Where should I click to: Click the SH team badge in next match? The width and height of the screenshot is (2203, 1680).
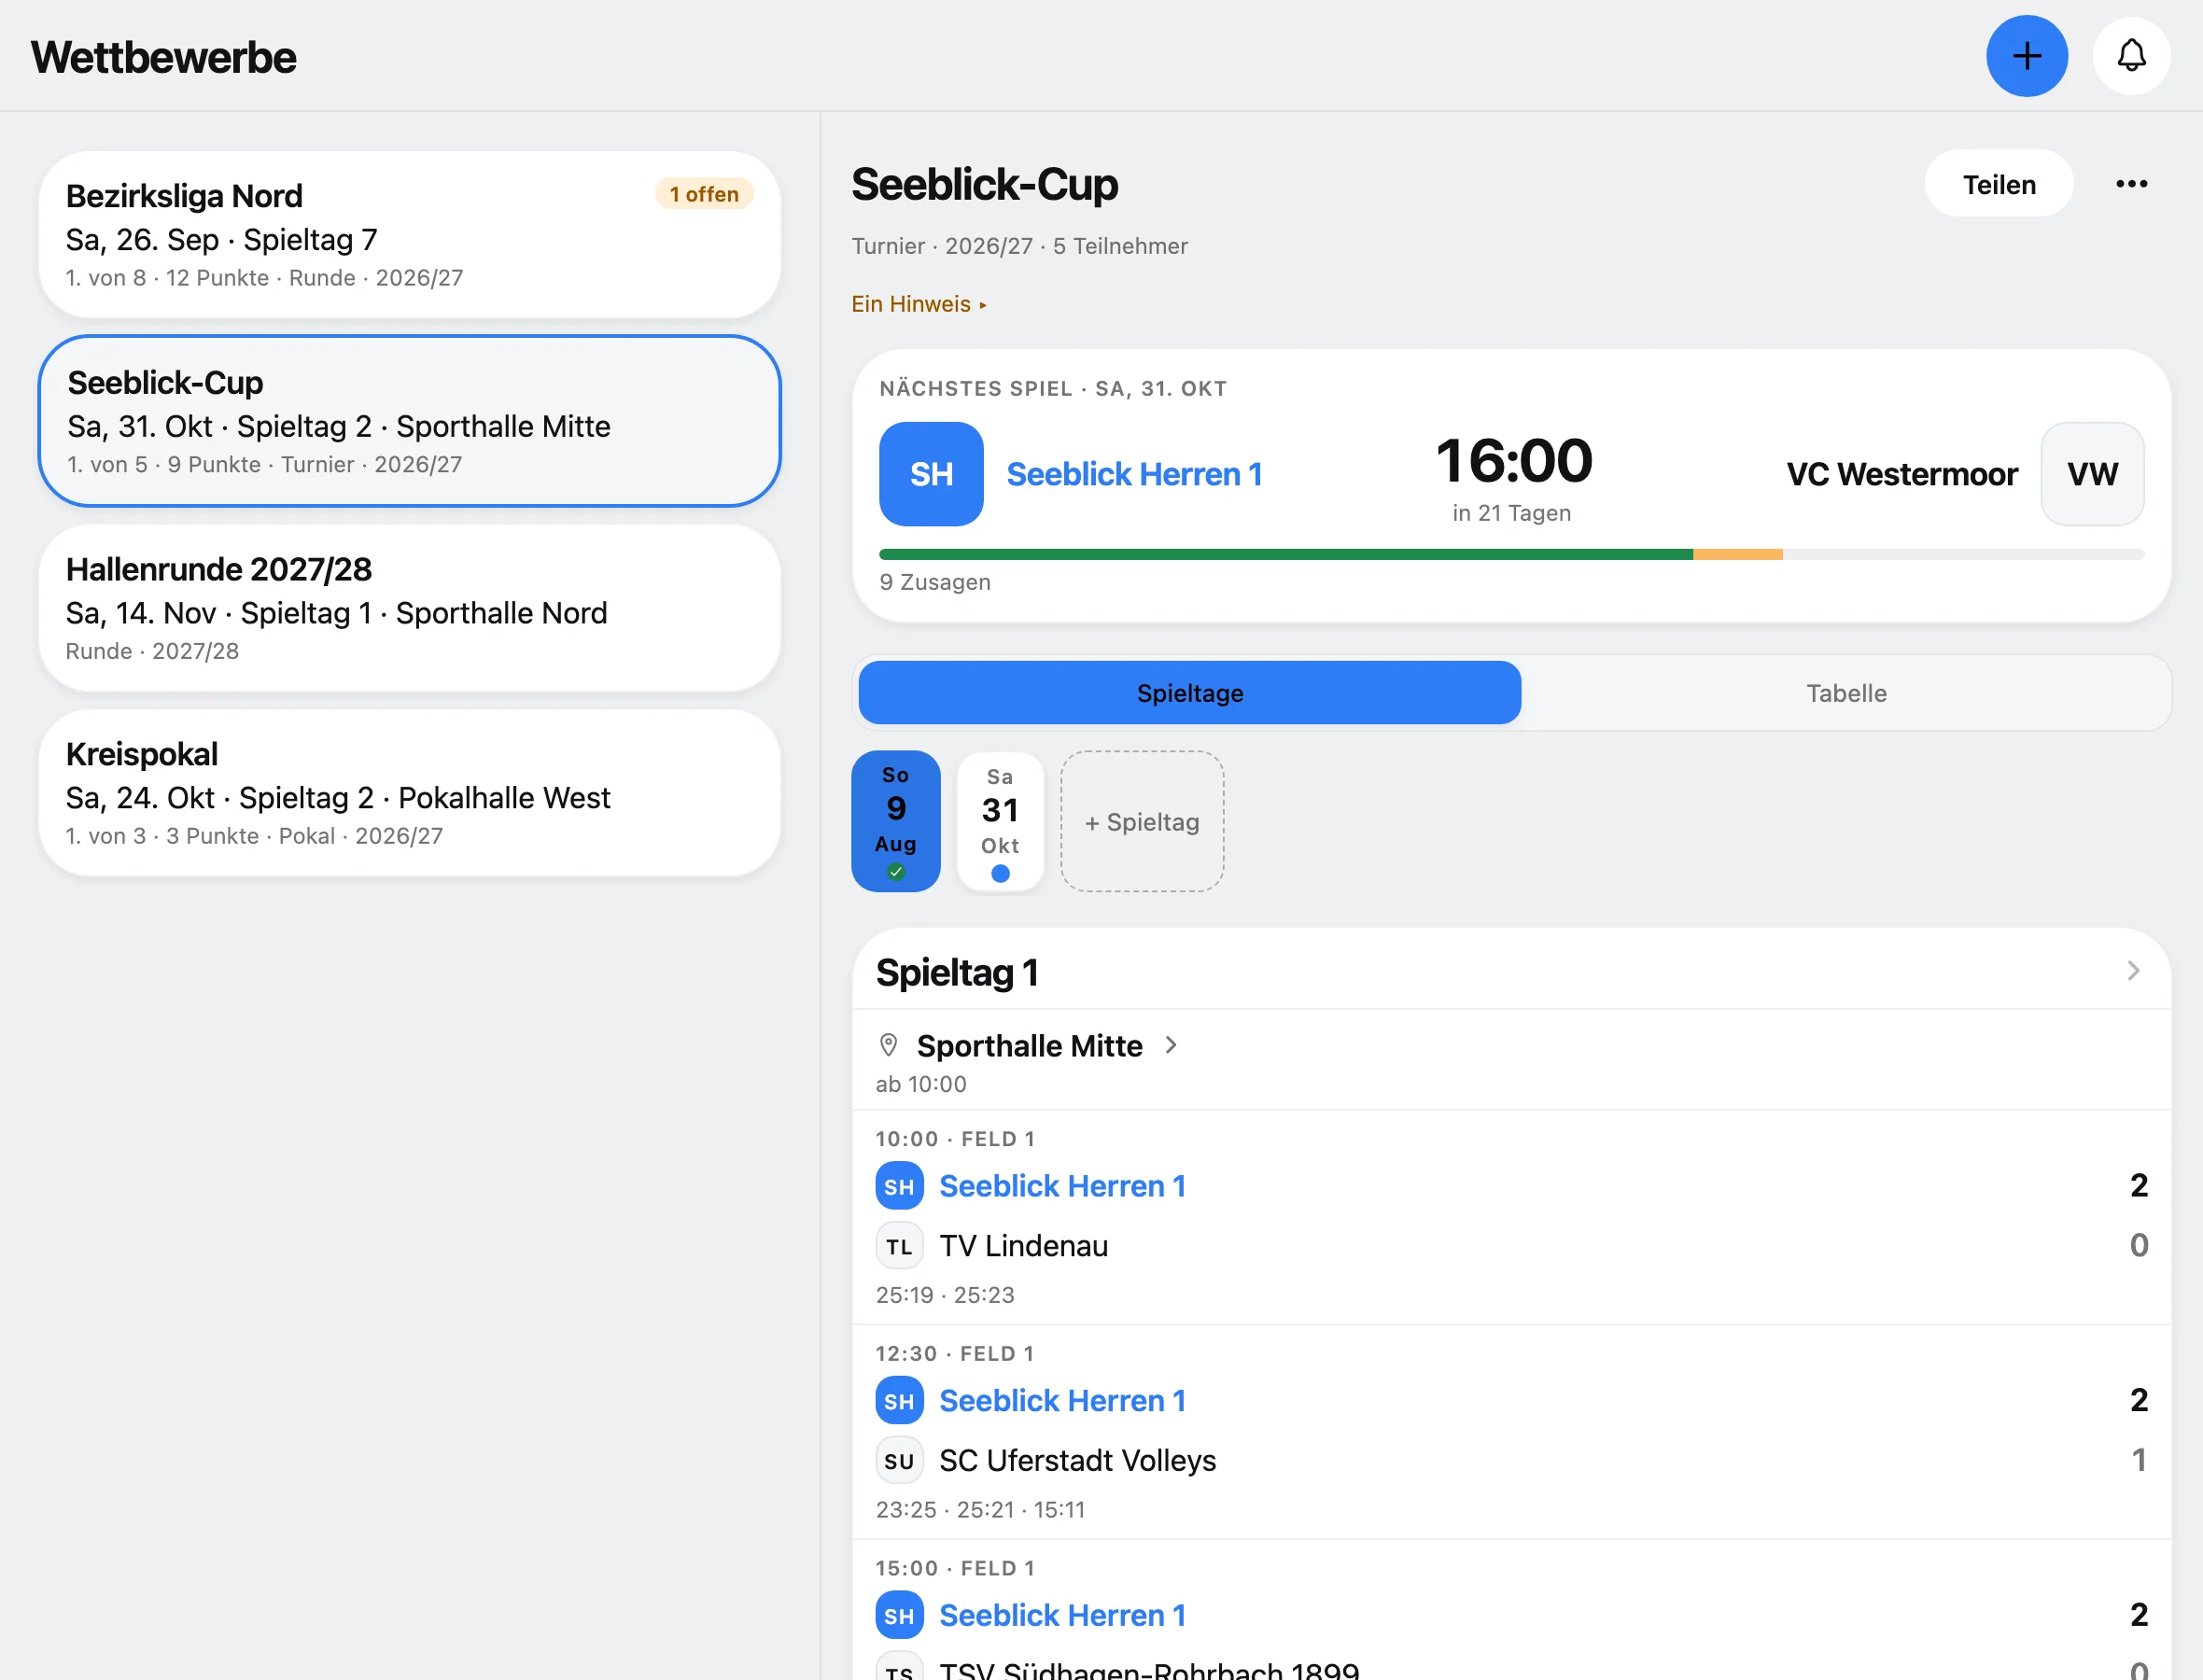[x=931, y=474]
